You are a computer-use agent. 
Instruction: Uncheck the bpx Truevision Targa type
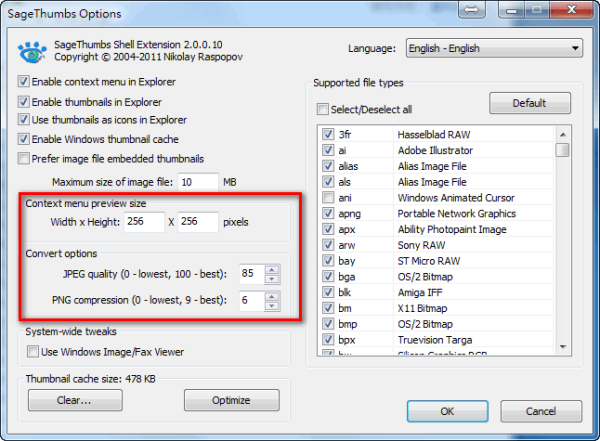pyautogui.click(x=328, y=340)
